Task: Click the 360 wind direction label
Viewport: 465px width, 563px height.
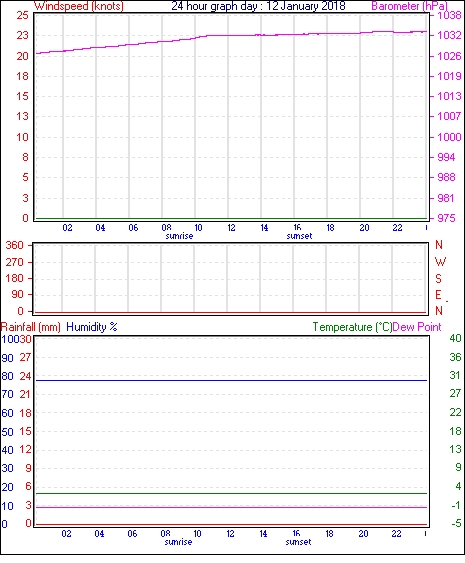Action: pyautogui.click(x=14, y=245)
